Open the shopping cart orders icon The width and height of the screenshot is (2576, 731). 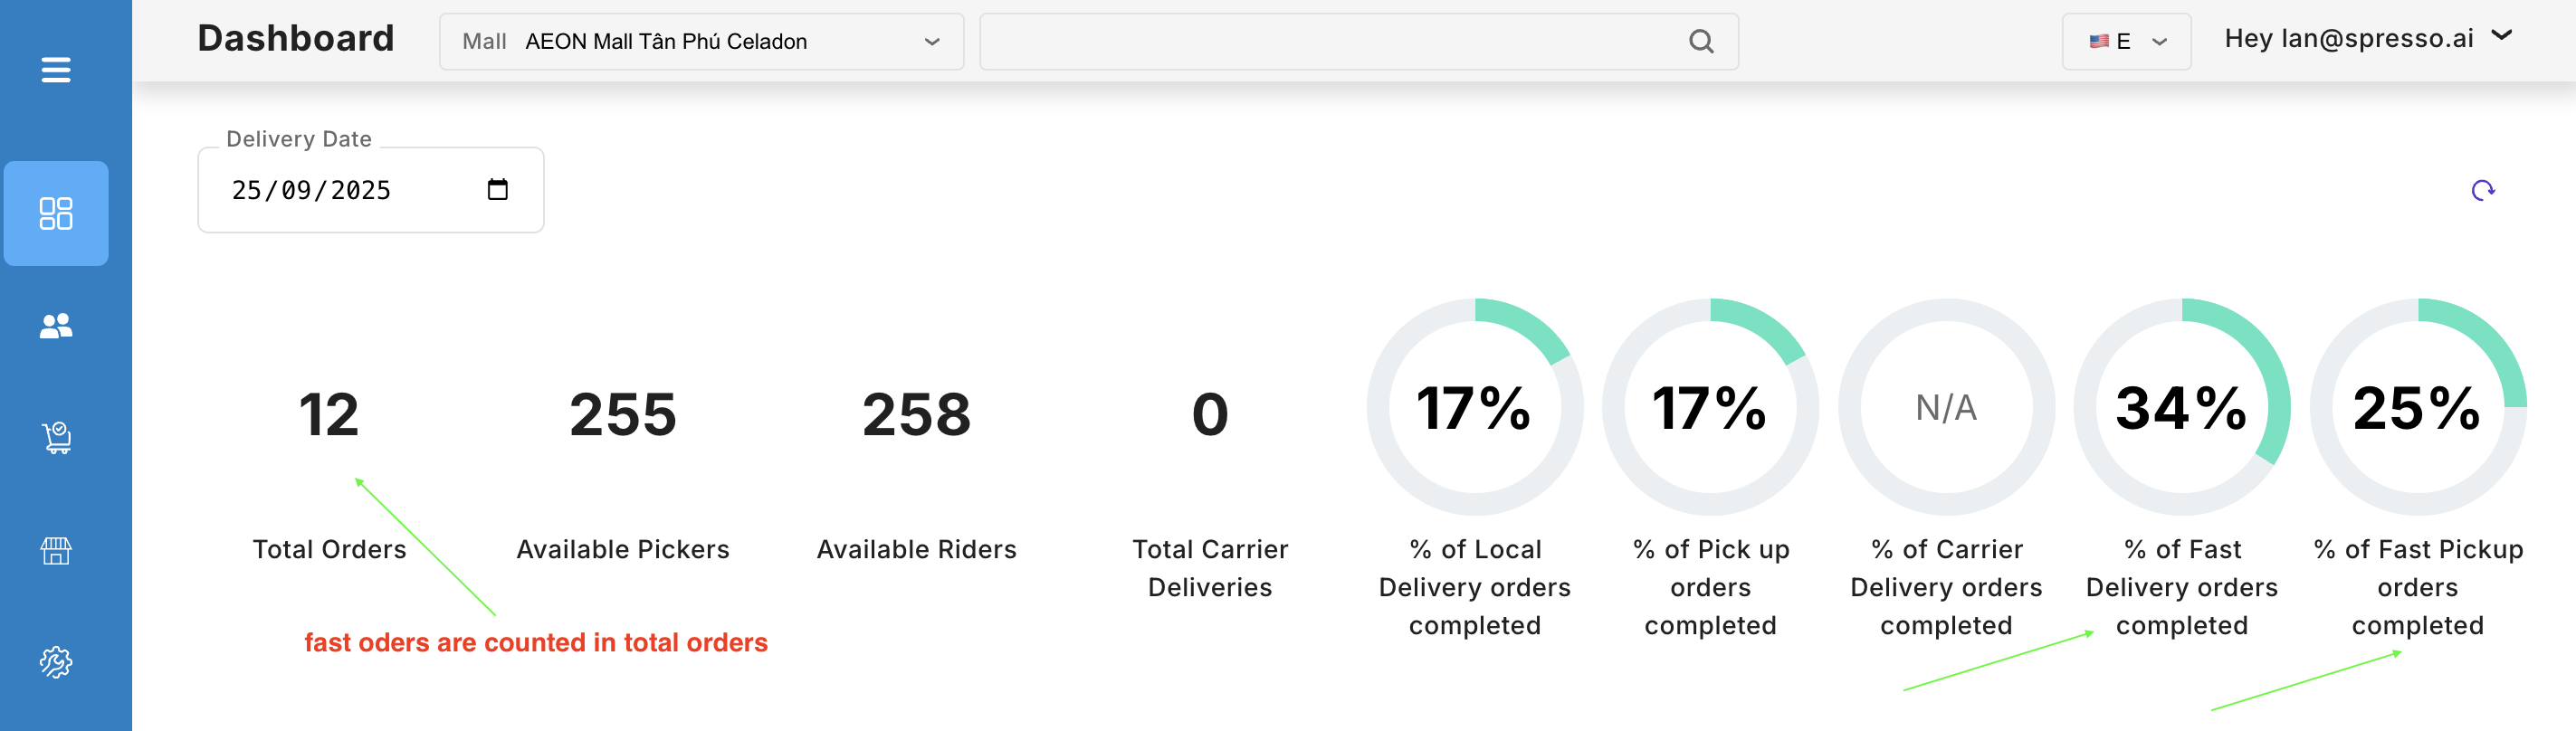(x=56, y=438)
